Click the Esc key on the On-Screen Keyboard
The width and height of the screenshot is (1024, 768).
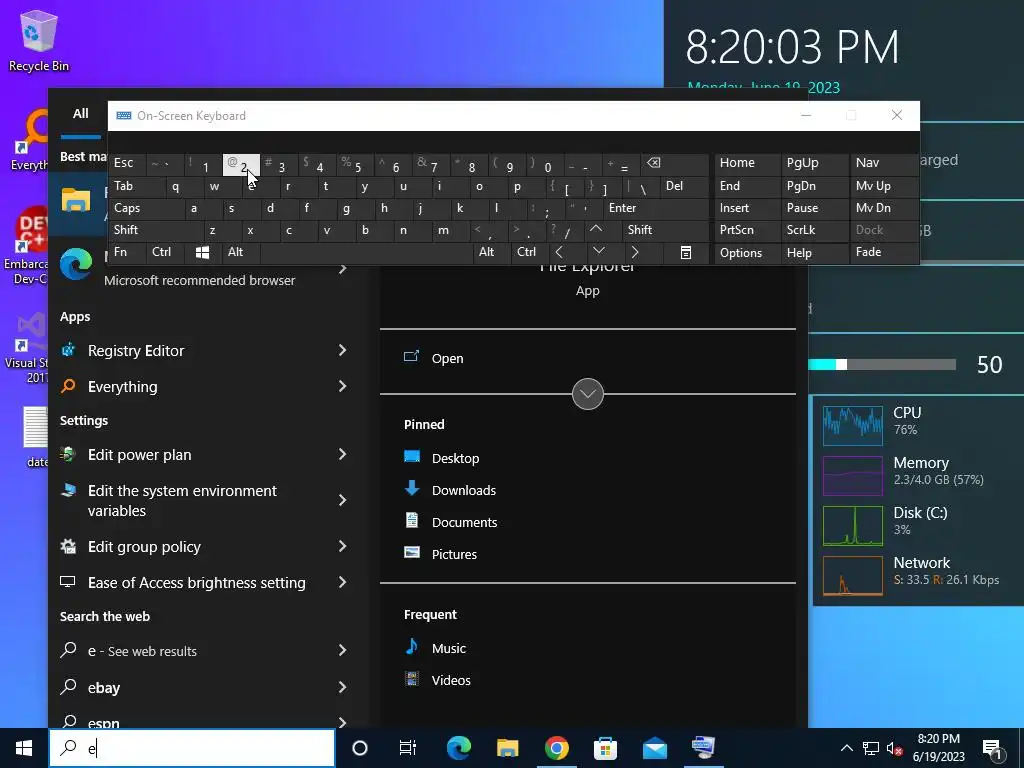tap(128, 164)
